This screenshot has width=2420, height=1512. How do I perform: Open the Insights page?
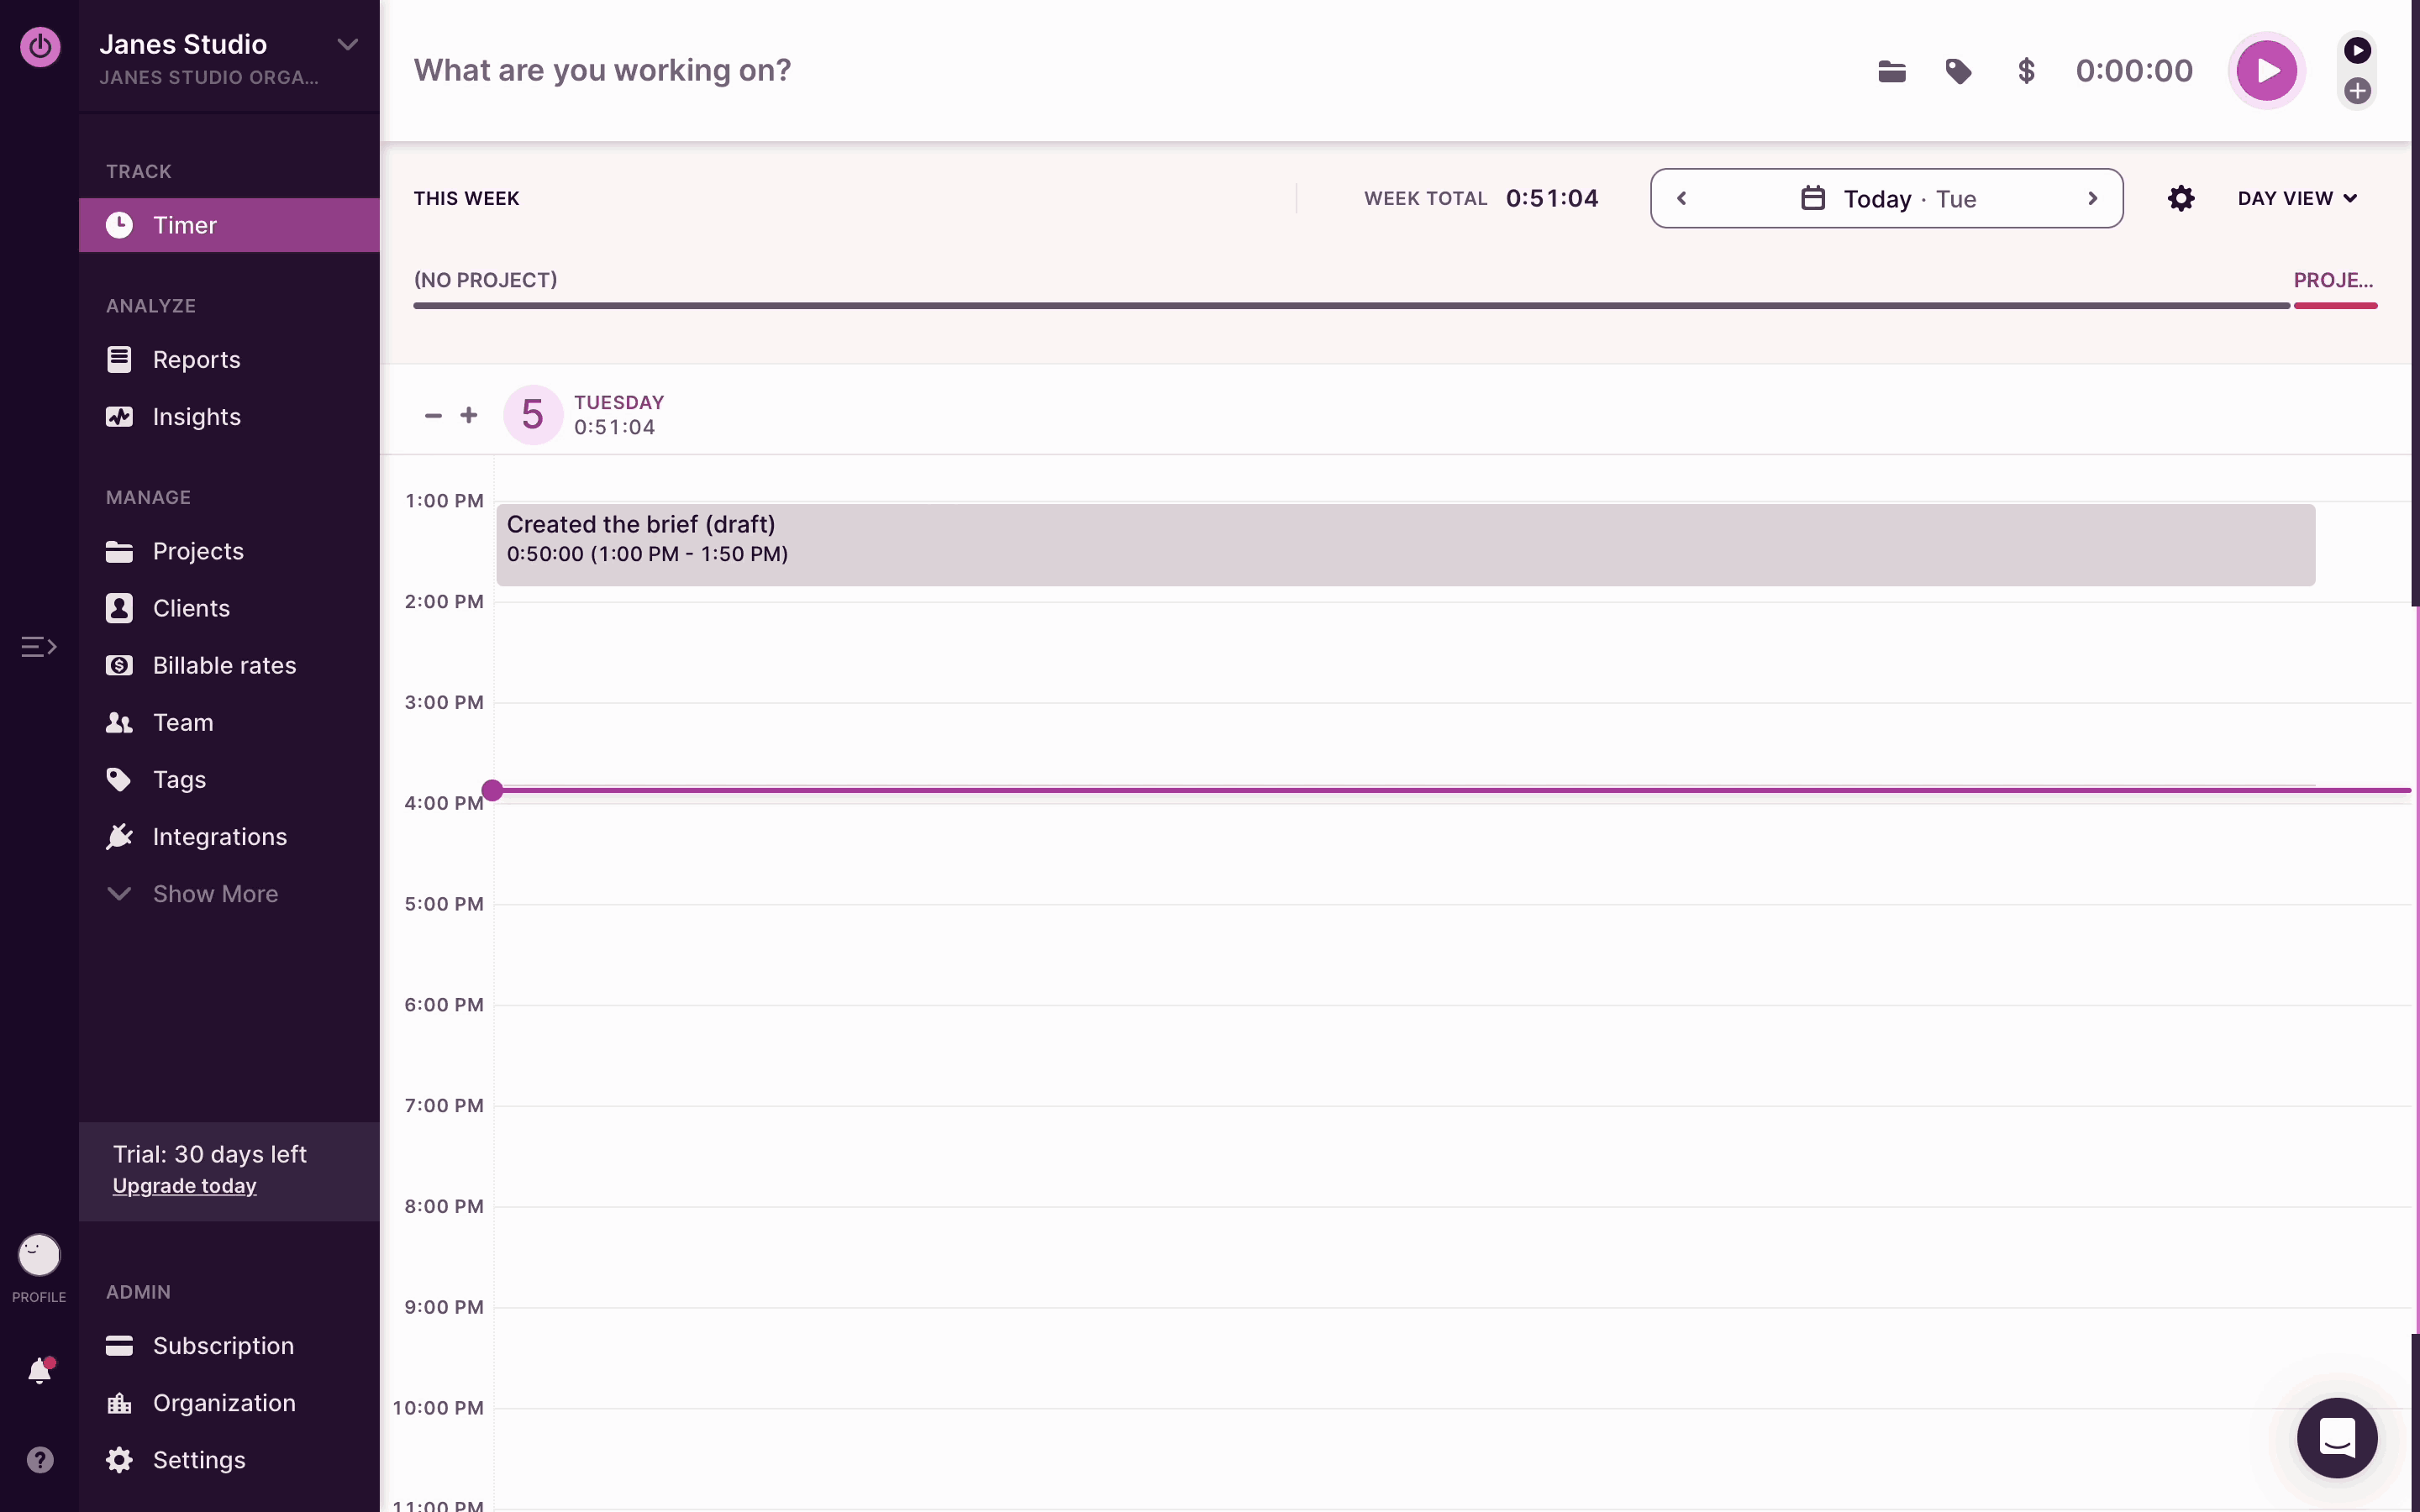coord(196,416)
